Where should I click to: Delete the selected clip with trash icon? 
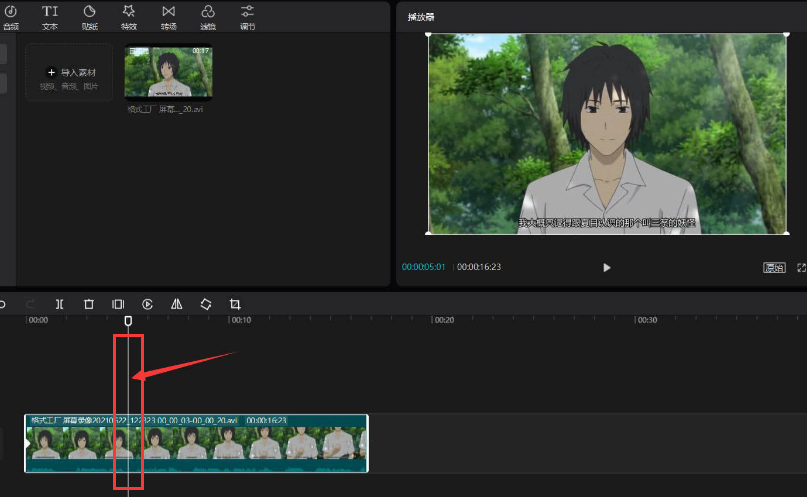[88, 304]
